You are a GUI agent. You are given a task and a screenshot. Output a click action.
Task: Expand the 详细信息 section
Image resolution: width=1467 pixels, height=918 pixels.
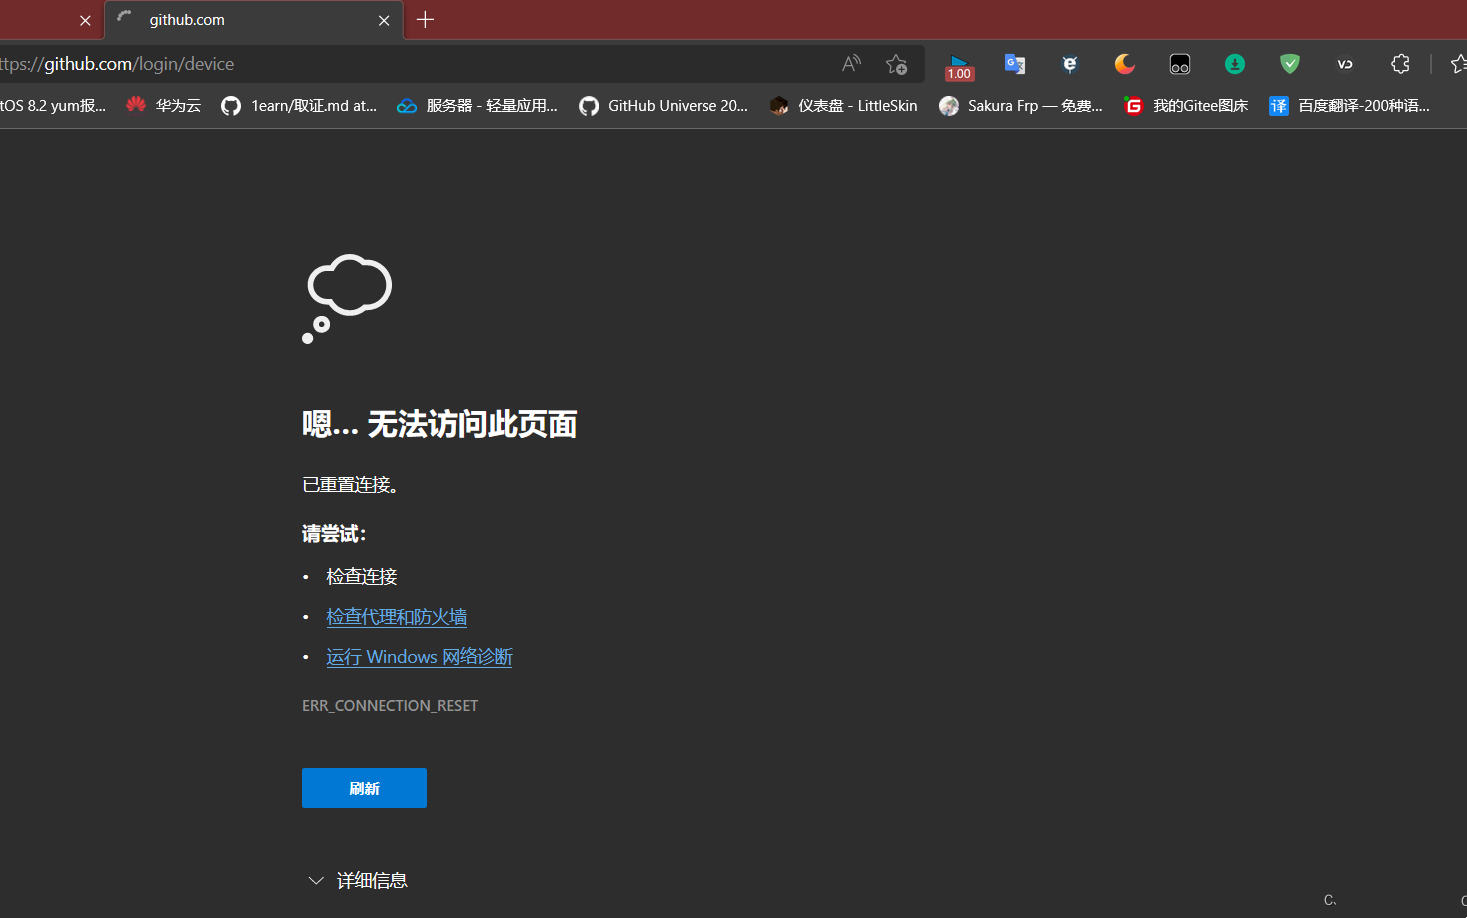tap(357, 881)
